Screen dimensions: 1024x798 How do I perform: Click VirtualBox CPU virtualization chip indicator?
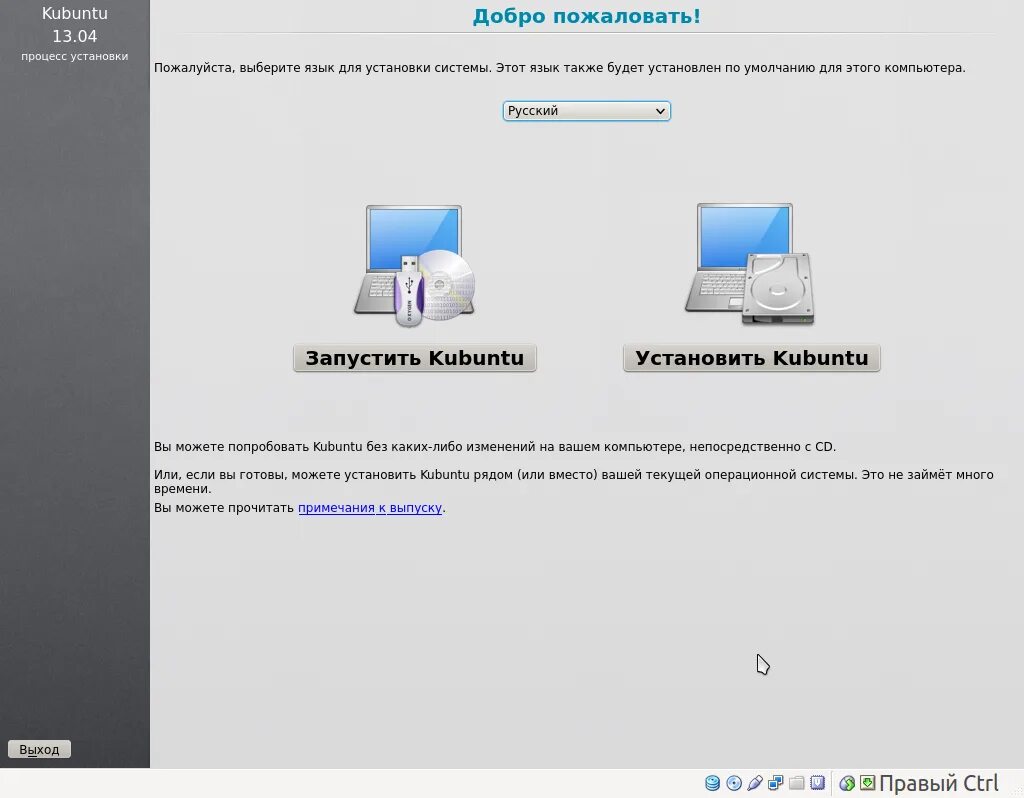817,782
